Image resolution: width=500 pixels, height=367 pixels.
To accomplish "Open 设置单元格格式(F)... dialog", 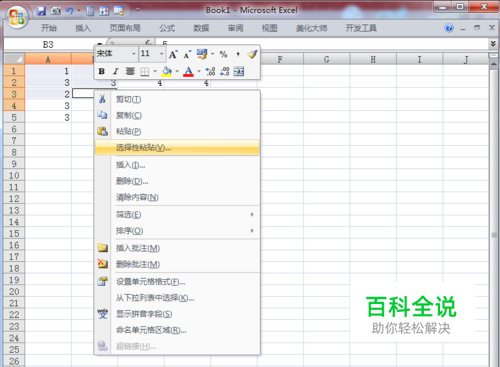I will tap(177, 282).
